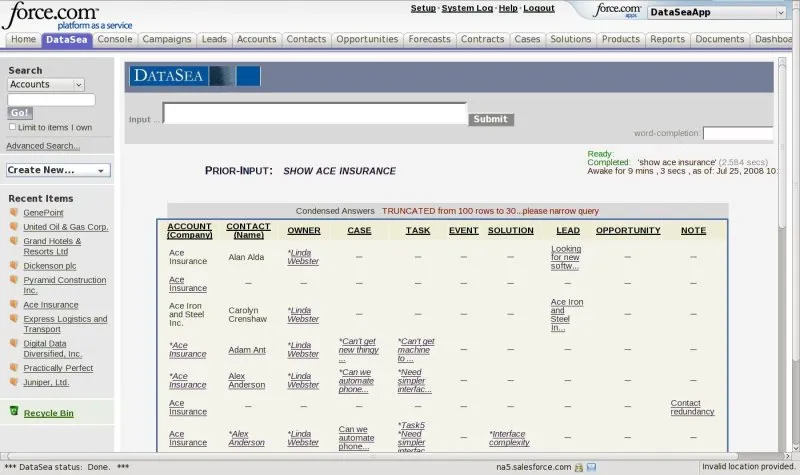Click the icon beside Juniper, Ltd.
800x475 pixels.
click(14, 382)
